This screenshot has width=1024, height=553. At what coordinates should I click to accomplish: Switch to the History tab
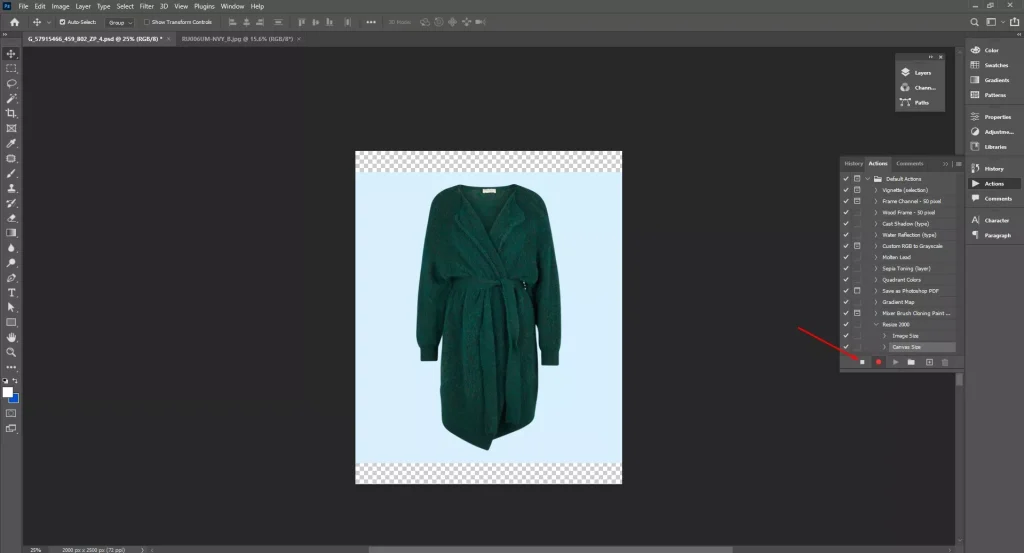tap(853, 163)
